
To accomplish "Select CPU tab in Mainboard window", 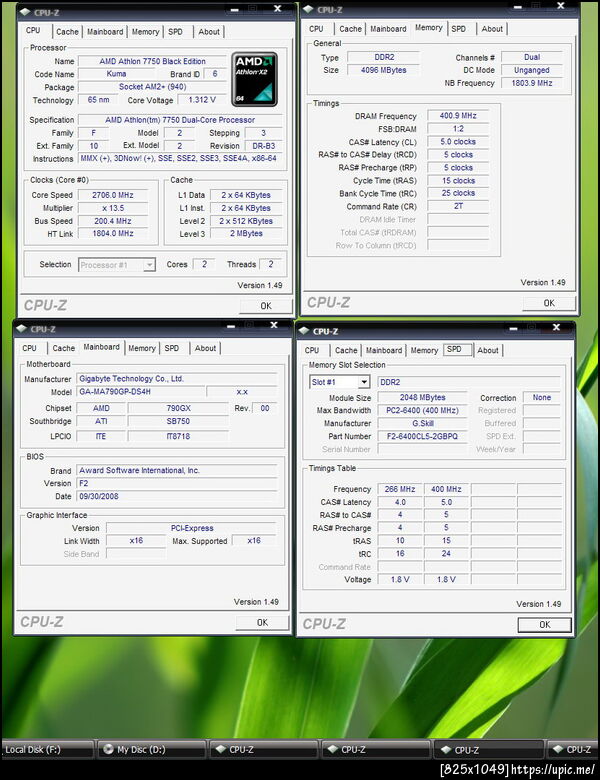I will (29, 348).
